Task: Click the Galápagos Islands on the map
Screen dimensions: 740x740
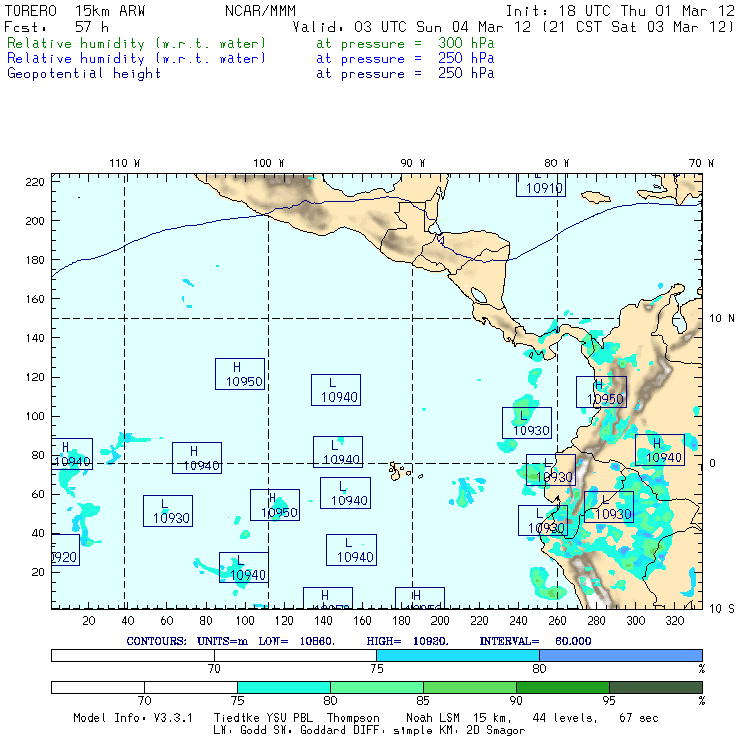Action: pyautogui.click(x=399, y=469)
